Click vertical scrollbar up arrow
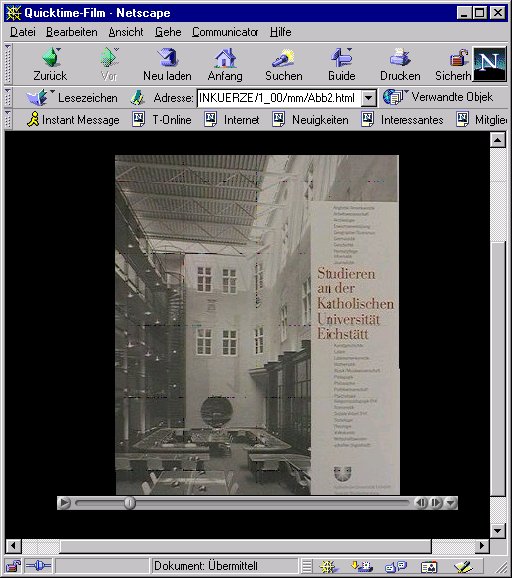The height and width of the screenshot is (578, 512). point(498,140)
